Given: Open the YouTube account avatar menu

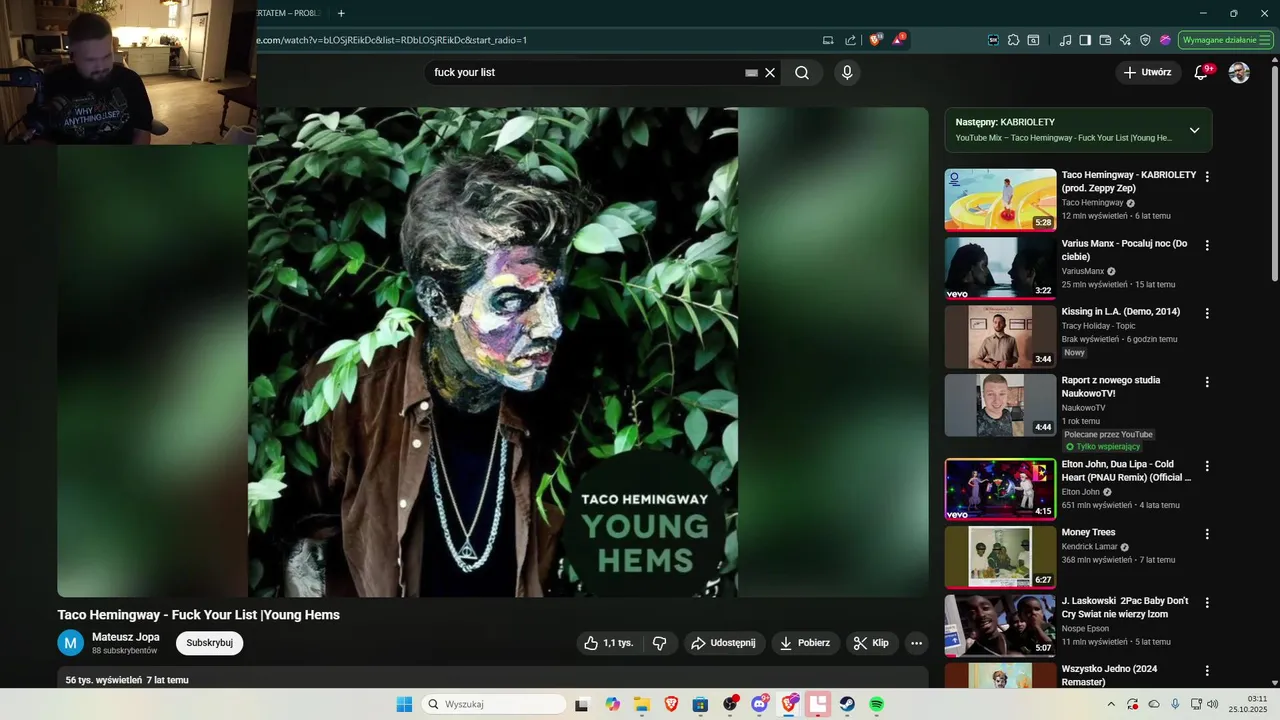Looking at the screenshot, I should 1239,72.
